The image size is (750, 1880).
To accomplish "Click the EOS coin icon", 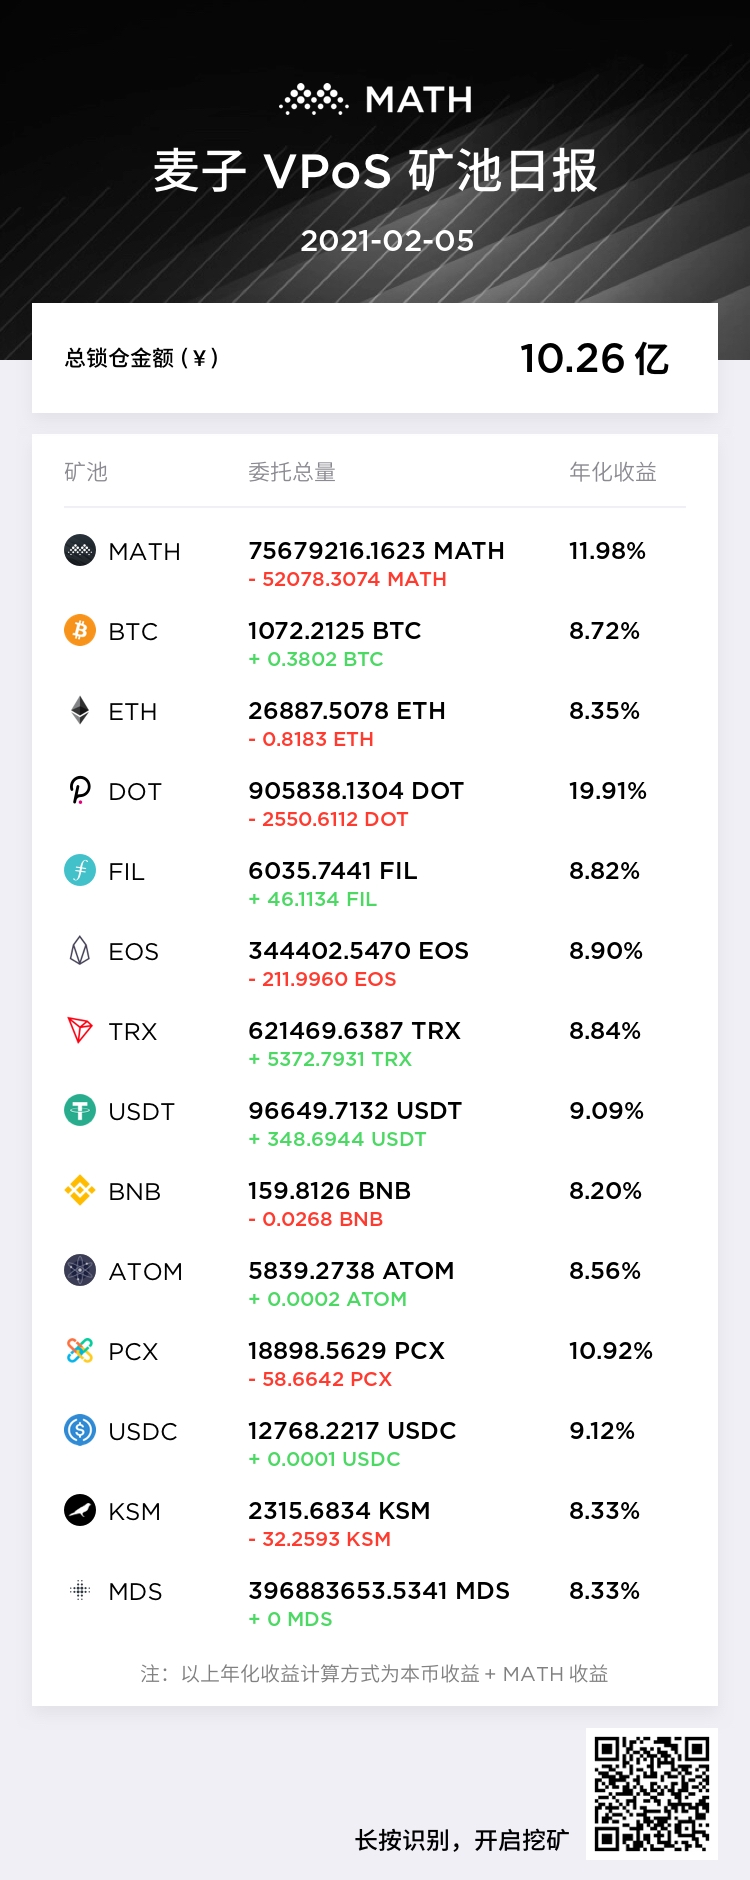I will pos(80,950).
